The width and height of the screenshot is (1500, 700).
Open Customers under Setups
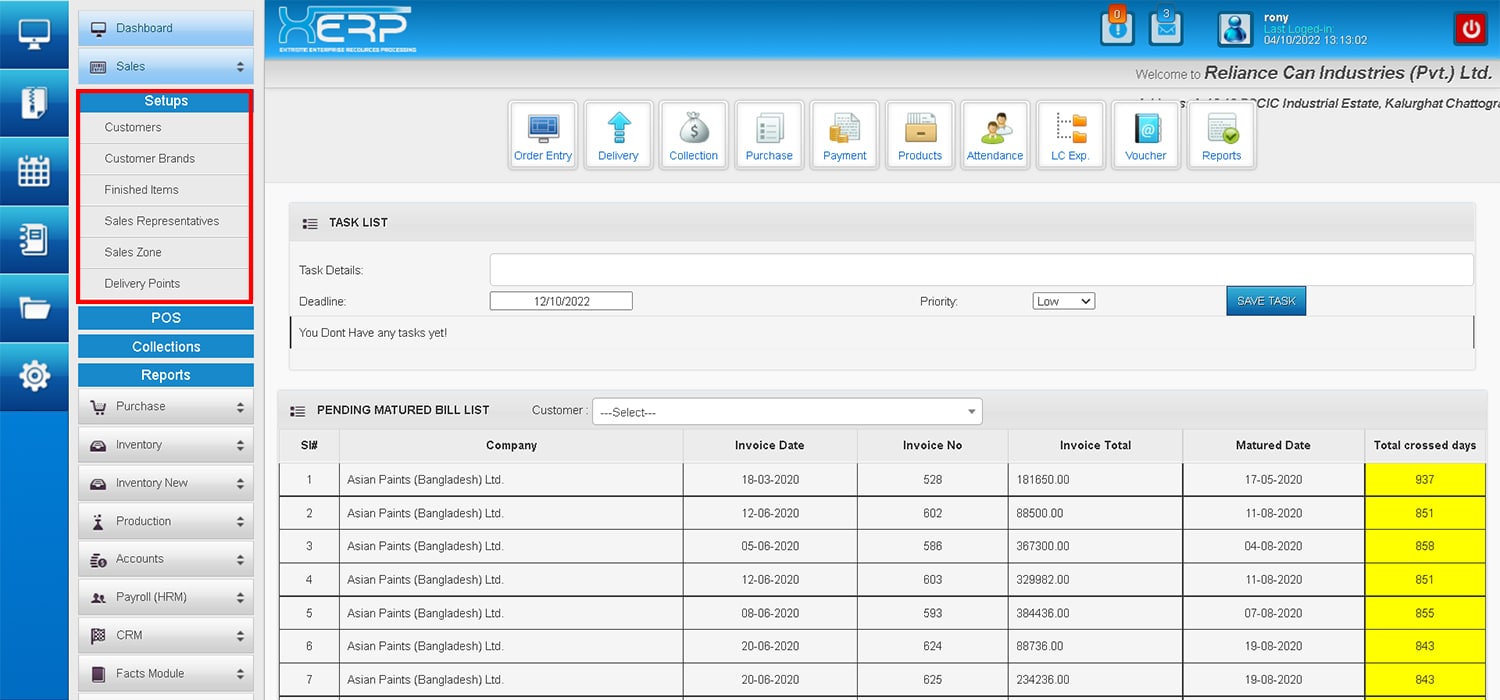133,127
